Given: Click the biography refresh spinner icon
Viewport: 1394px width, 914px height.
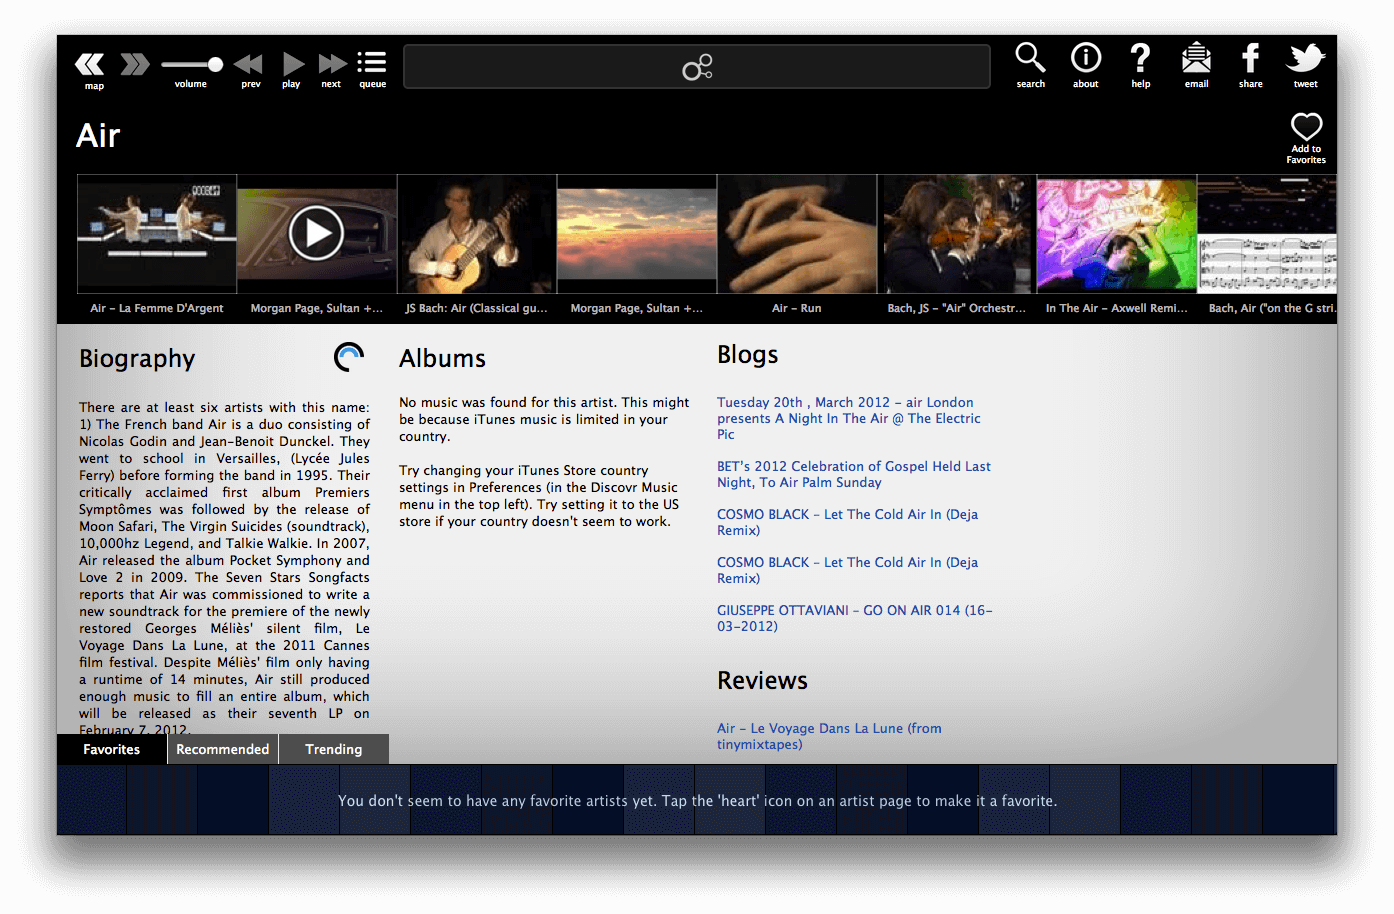Looking at the screenshot, I should coord(349,357).
